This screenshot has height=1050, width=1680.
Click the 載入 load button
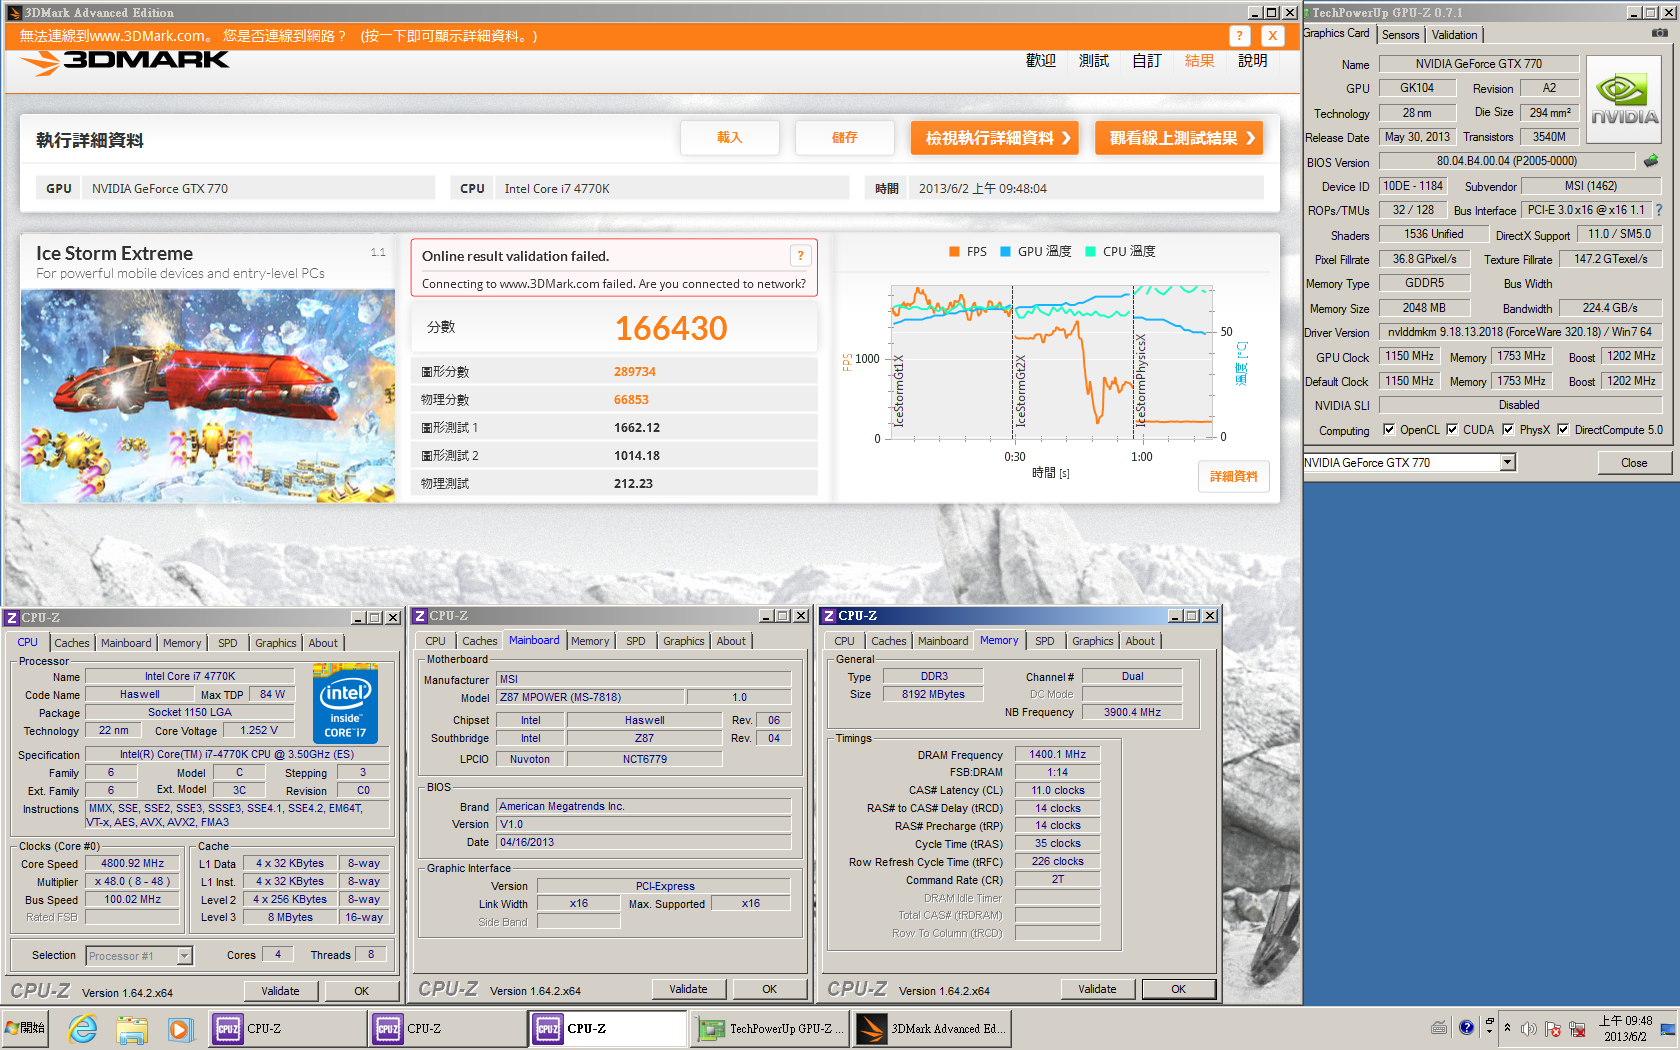coord(730,138)
